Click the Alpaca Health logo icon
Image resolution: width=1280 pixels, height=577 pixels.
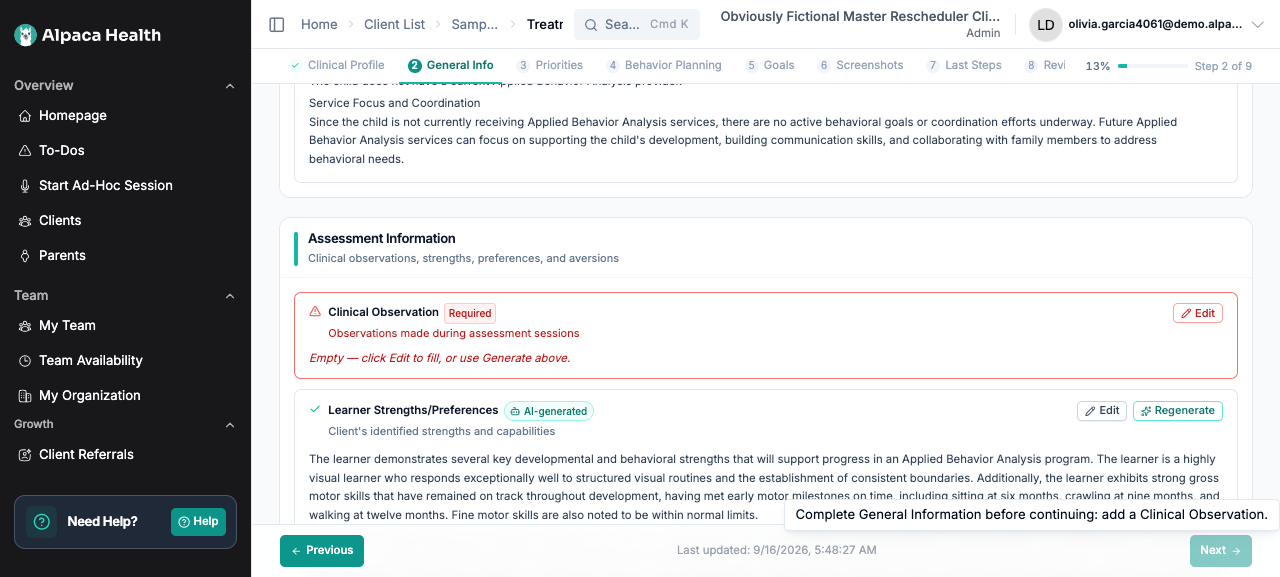(x=25, y=35)
